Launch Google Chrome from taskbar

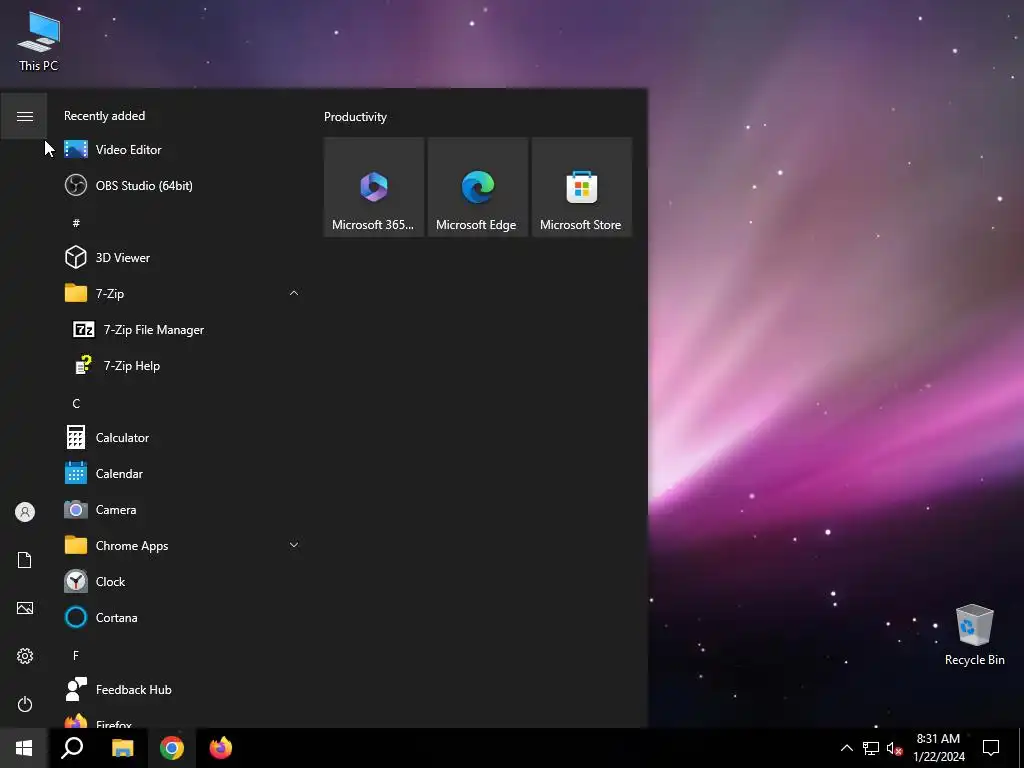(x=172, y=748)
